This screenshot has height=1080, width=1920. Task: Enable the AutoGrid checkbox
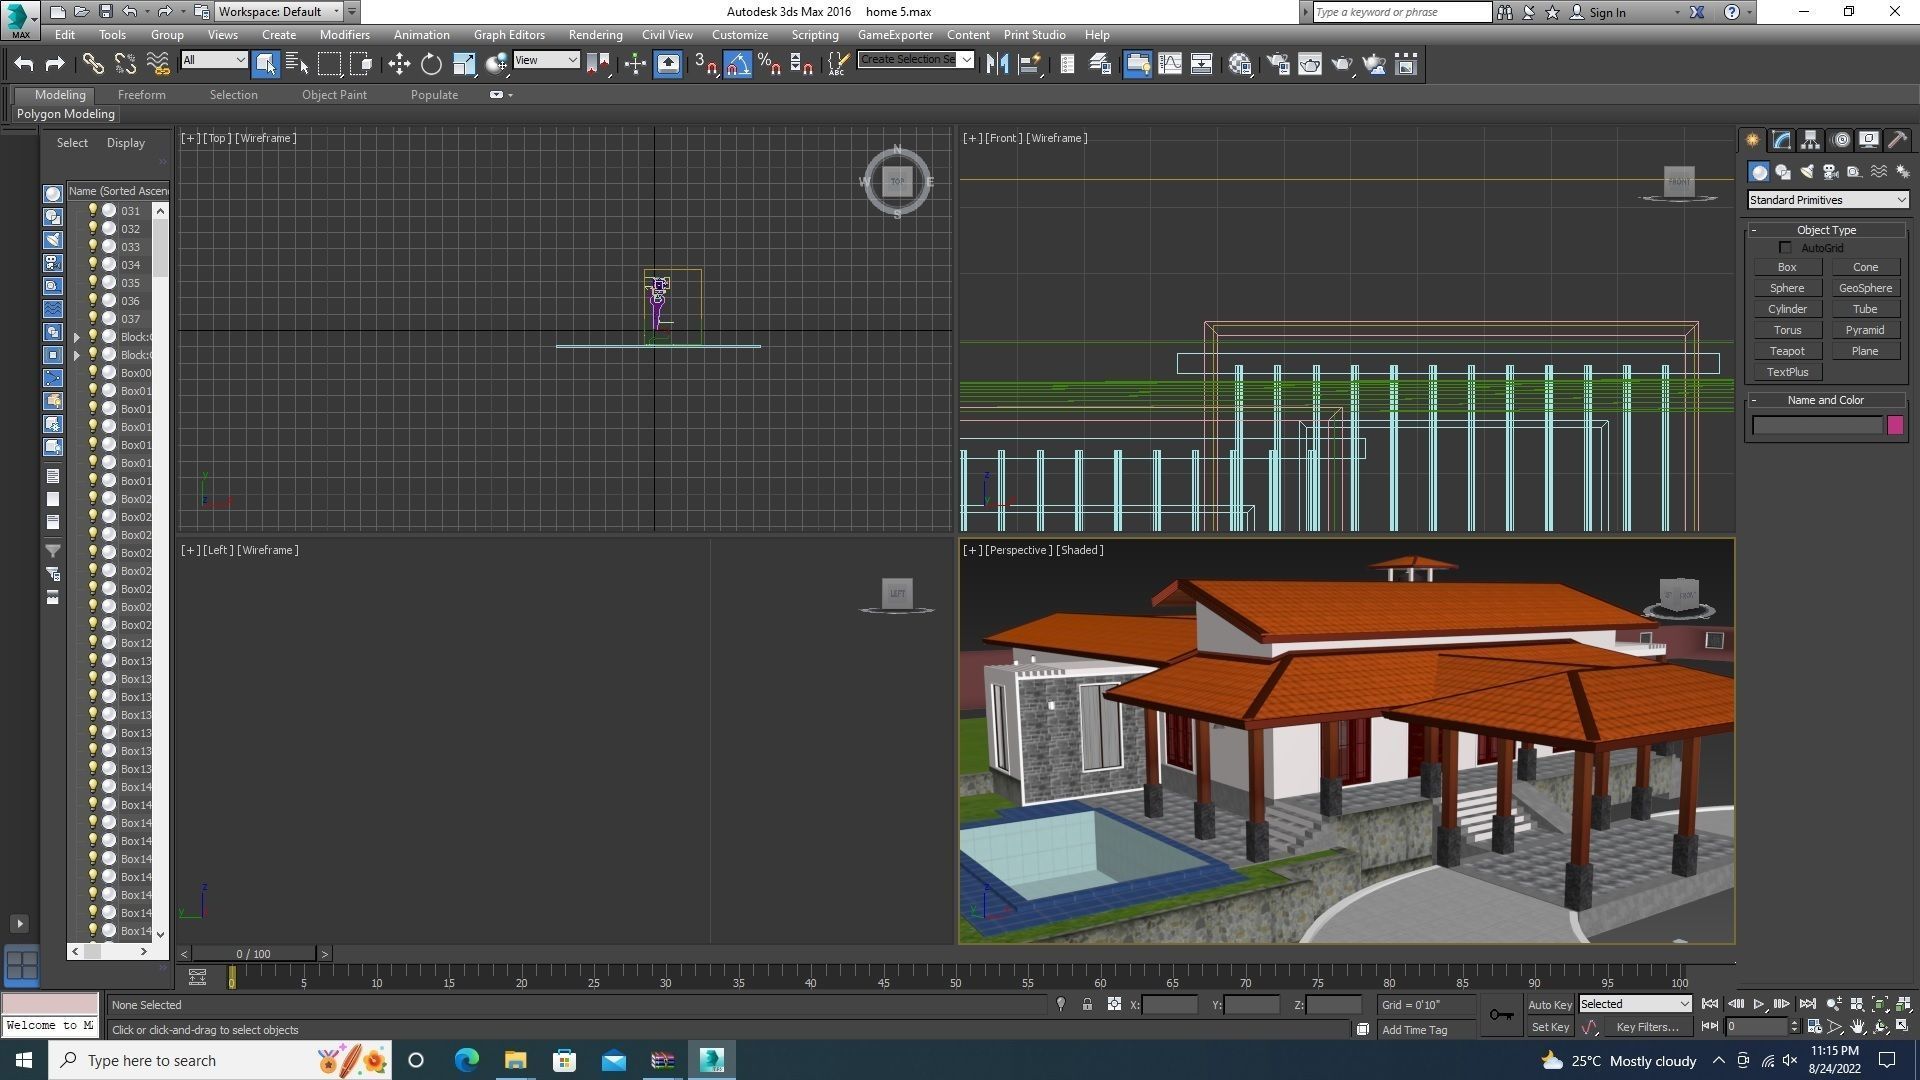click(1785, 248)
